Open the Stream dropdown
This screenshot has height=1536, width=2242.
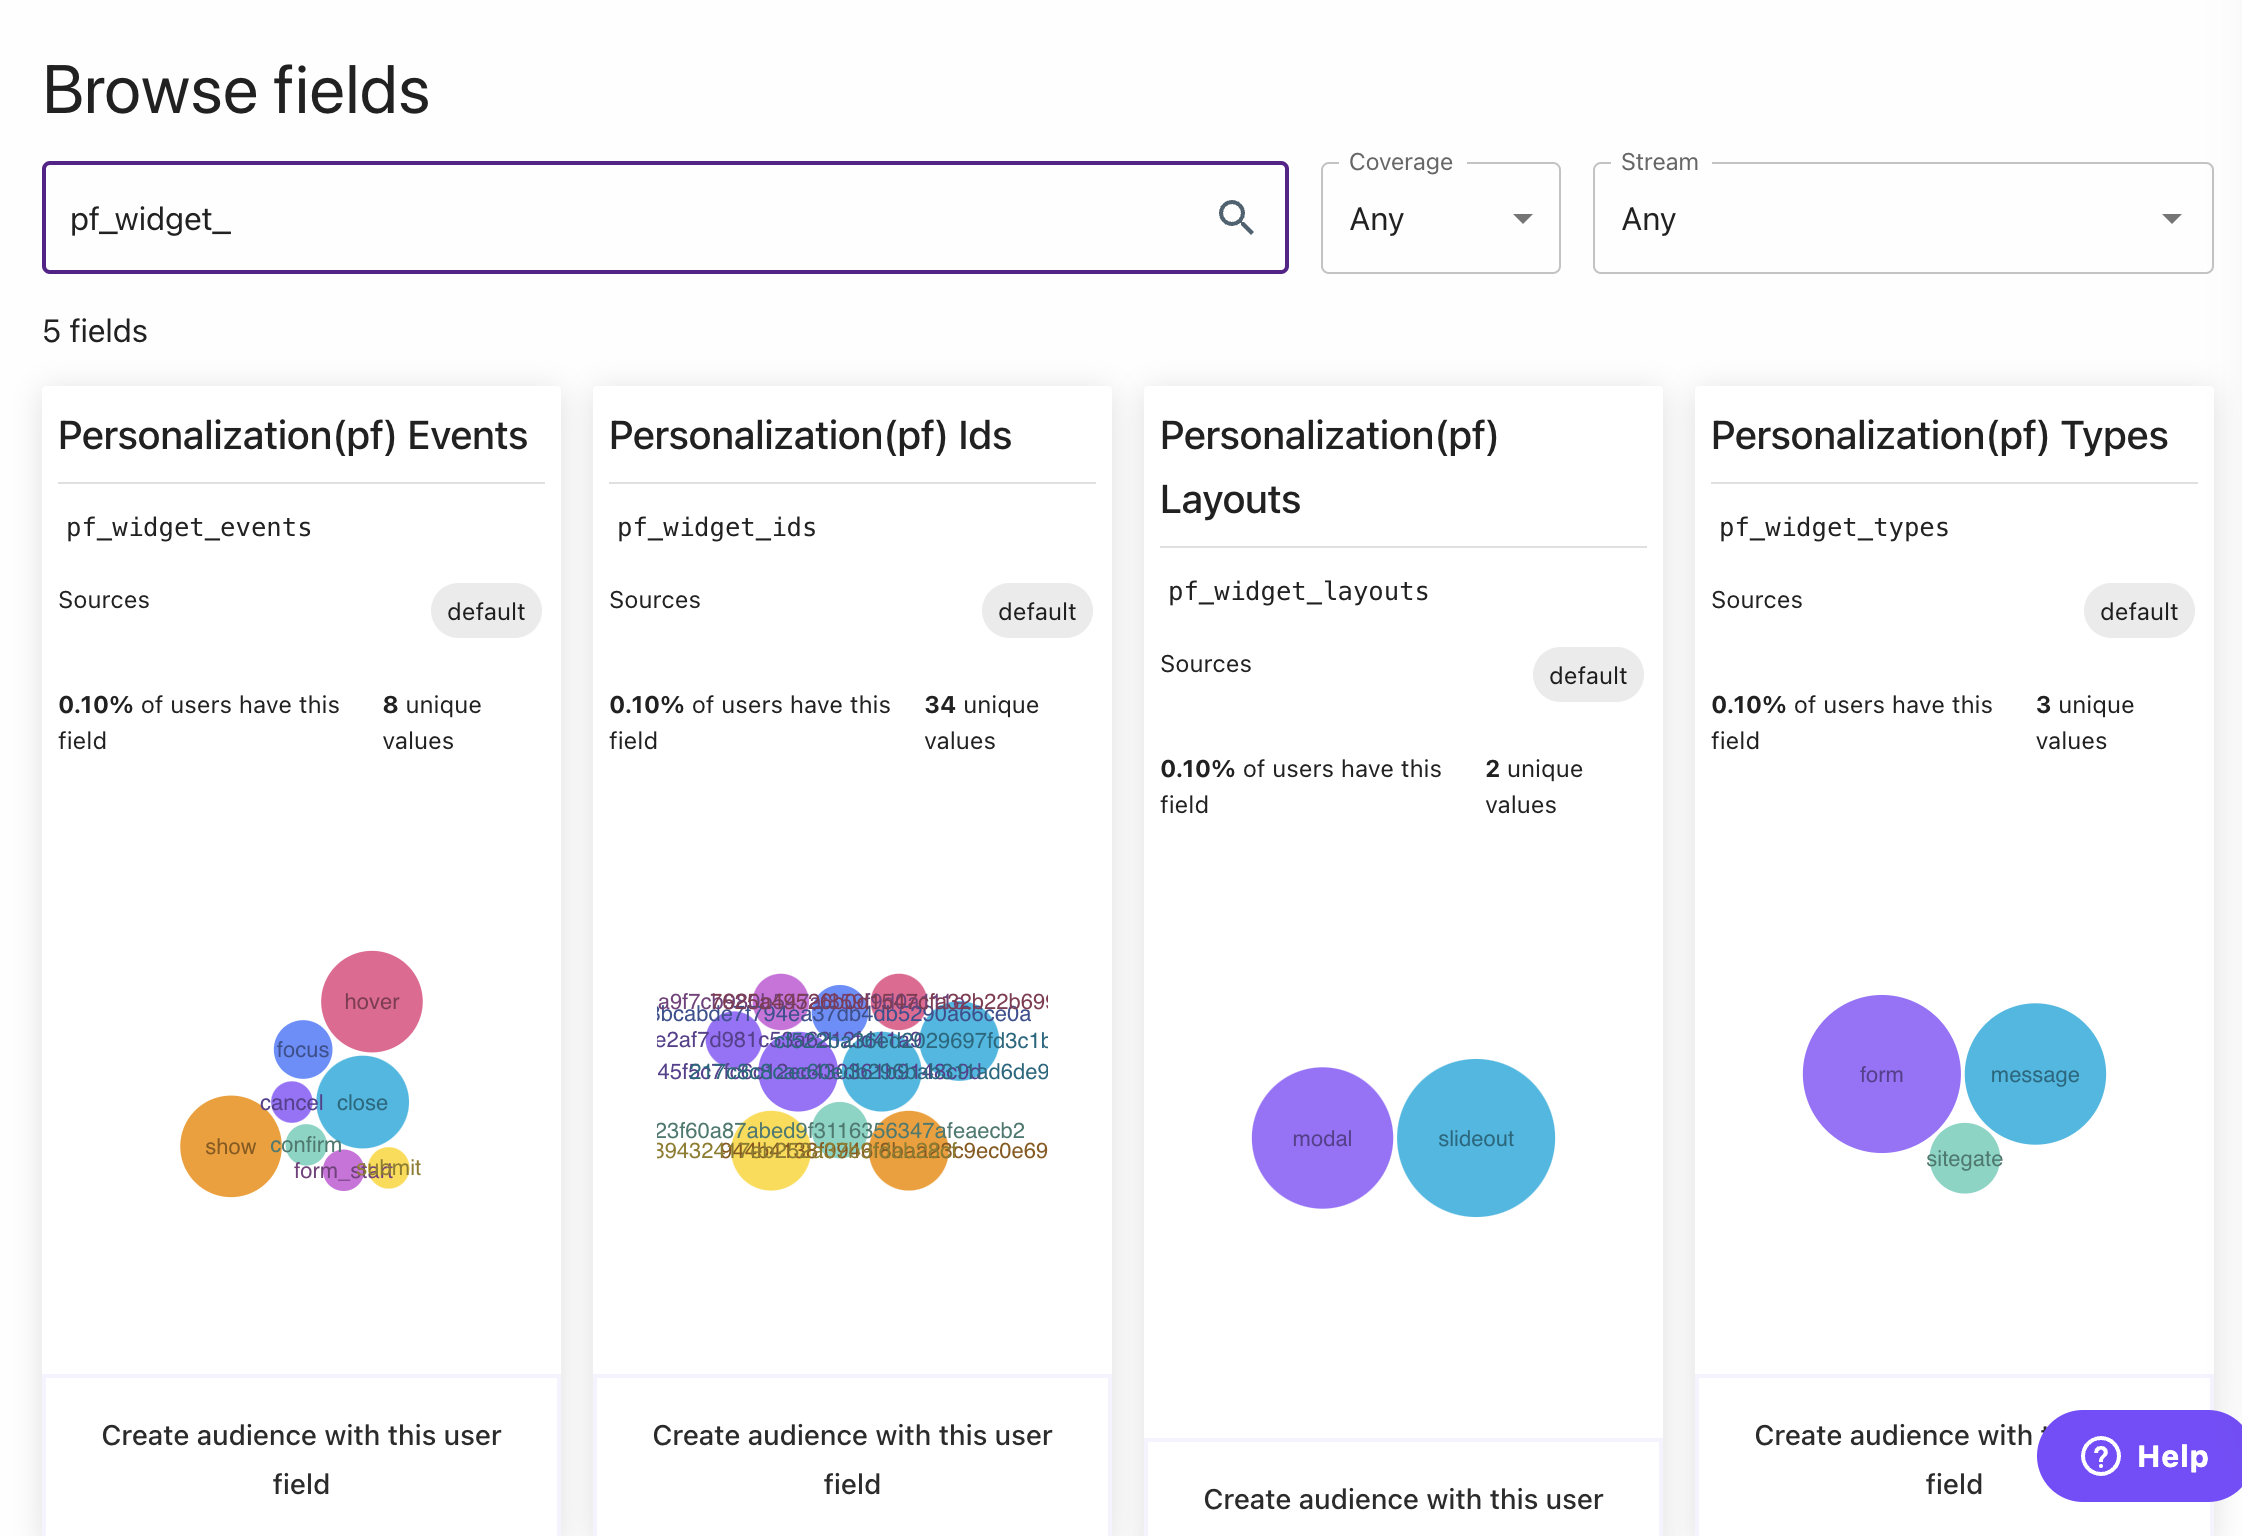(x=1903, y=218)
